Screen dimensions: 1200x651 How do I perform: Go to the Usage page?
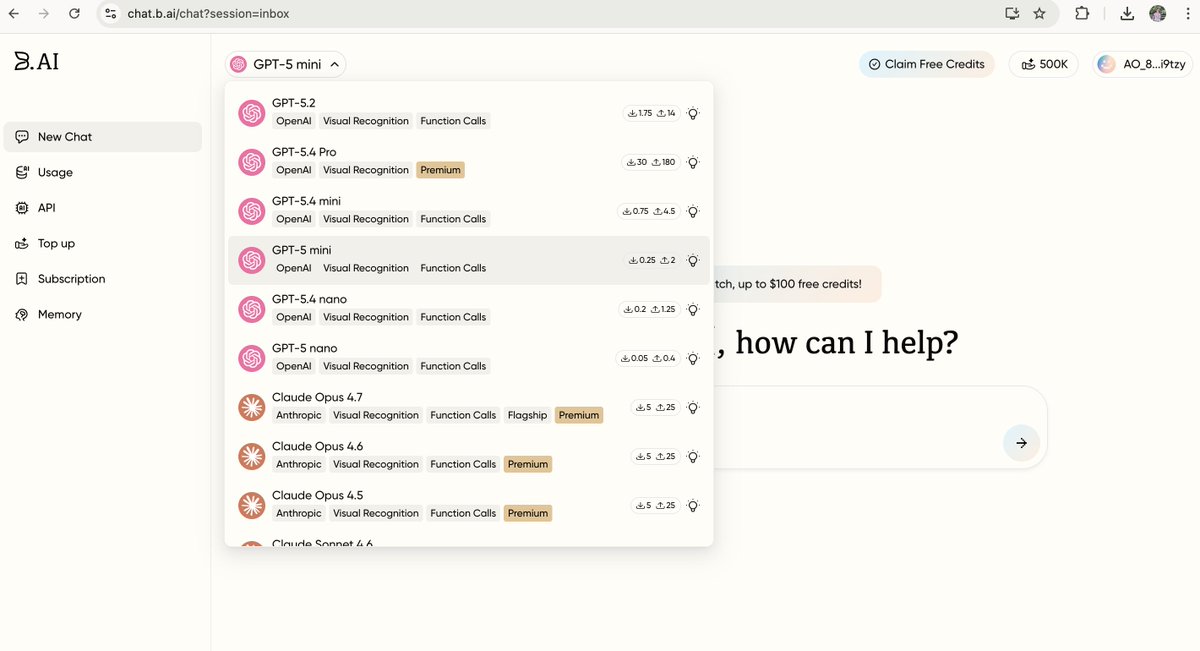103,172
